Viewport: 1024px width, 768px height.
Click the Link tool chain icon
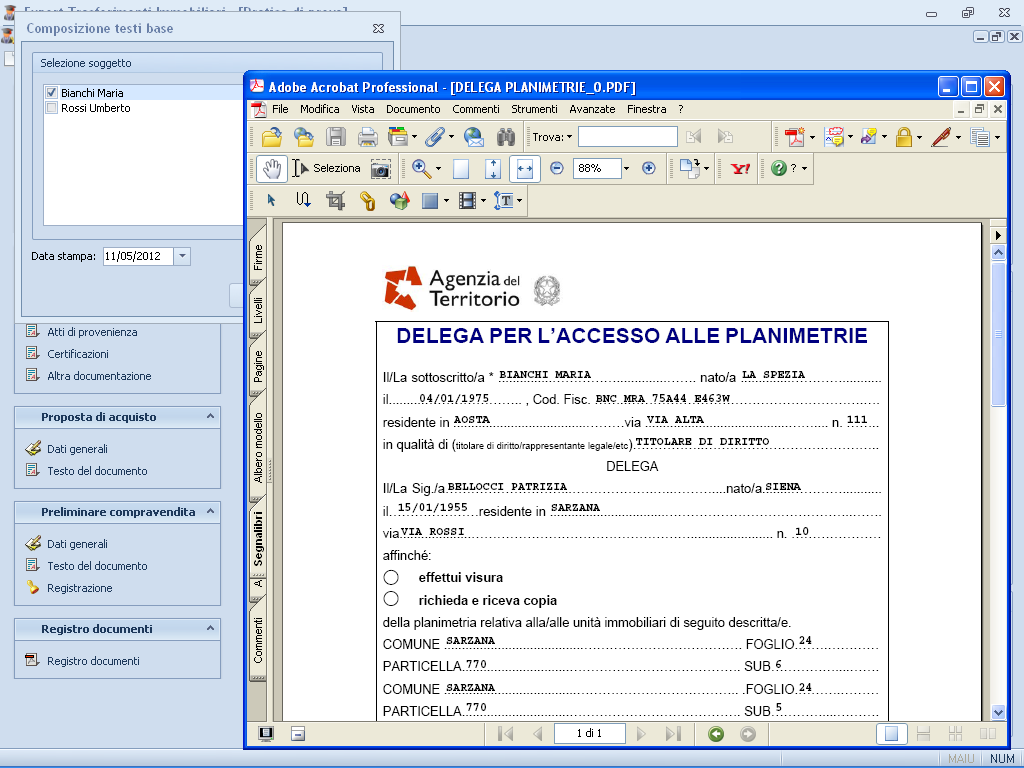[x=368, y=201]
